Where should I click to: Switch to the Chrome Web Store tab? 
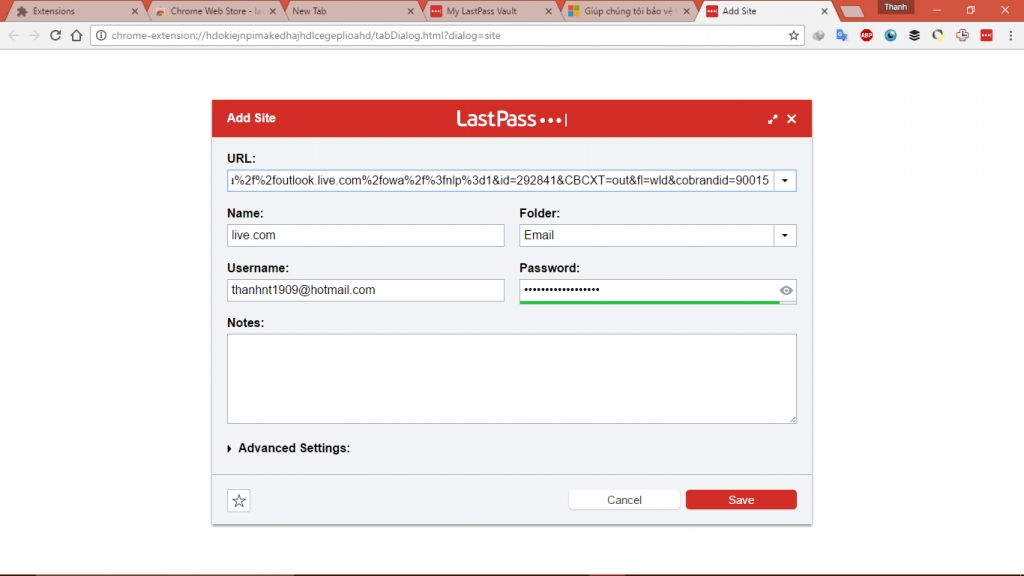pos(214,11)
